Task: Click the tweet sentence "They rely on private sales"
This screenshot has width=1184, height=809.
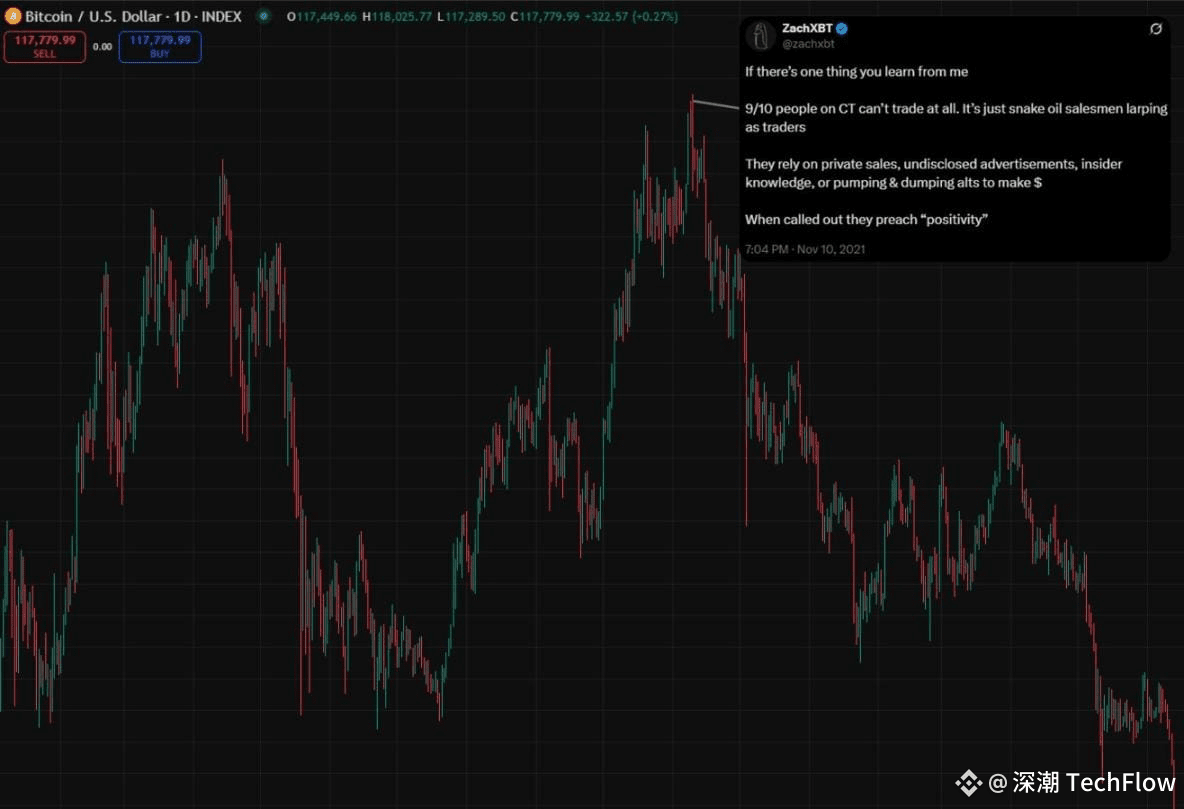Action: point(933,173)
